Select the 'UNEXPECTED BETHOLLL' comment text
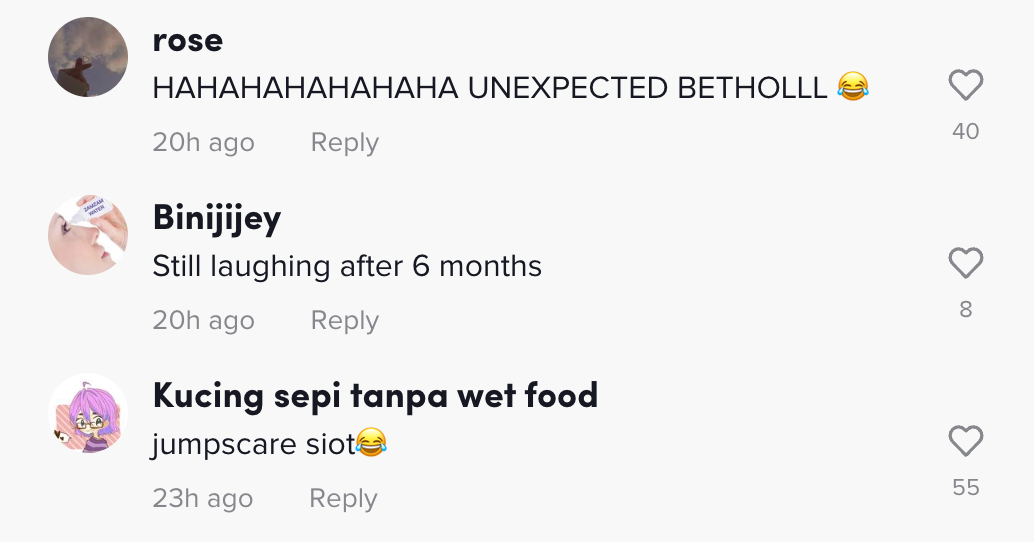Screen dimensions: 1034x542 [489, 88]
